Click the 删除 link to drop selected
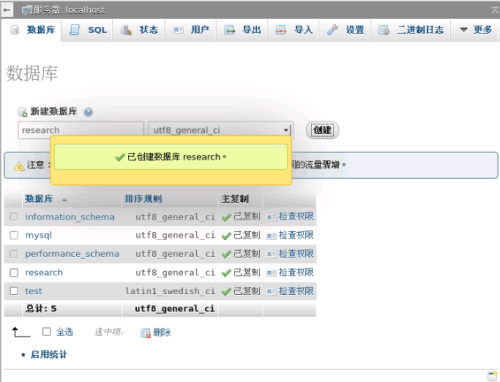Screen dimensions: 500x382 pos(162,332)
